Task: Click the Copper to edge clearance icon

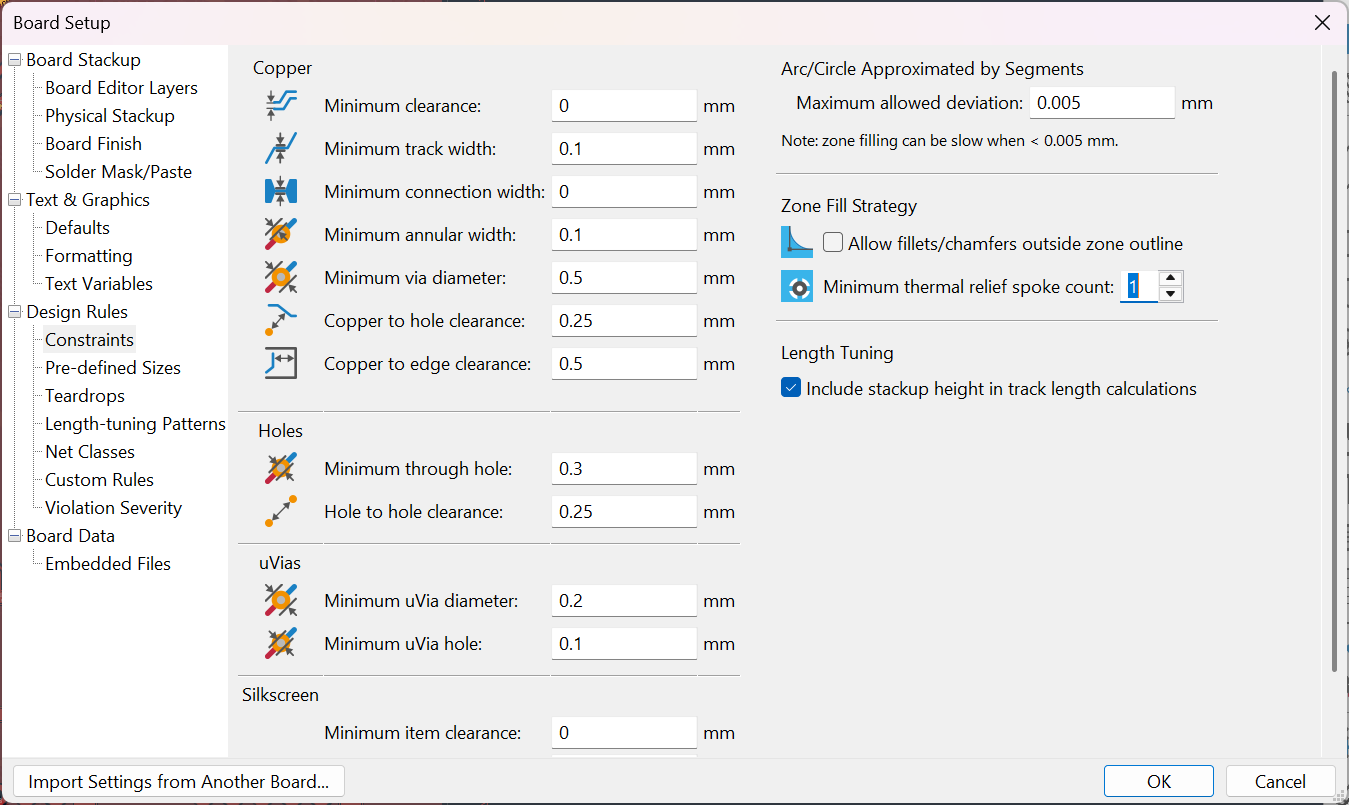Action: 281,364
